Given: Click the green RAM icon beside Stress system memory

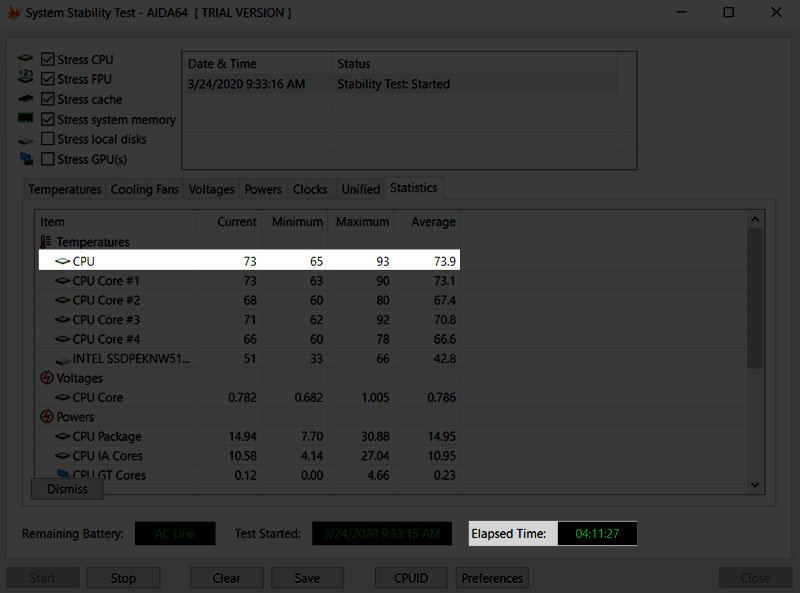Looking at the screenshot, I should click(26, 118).
